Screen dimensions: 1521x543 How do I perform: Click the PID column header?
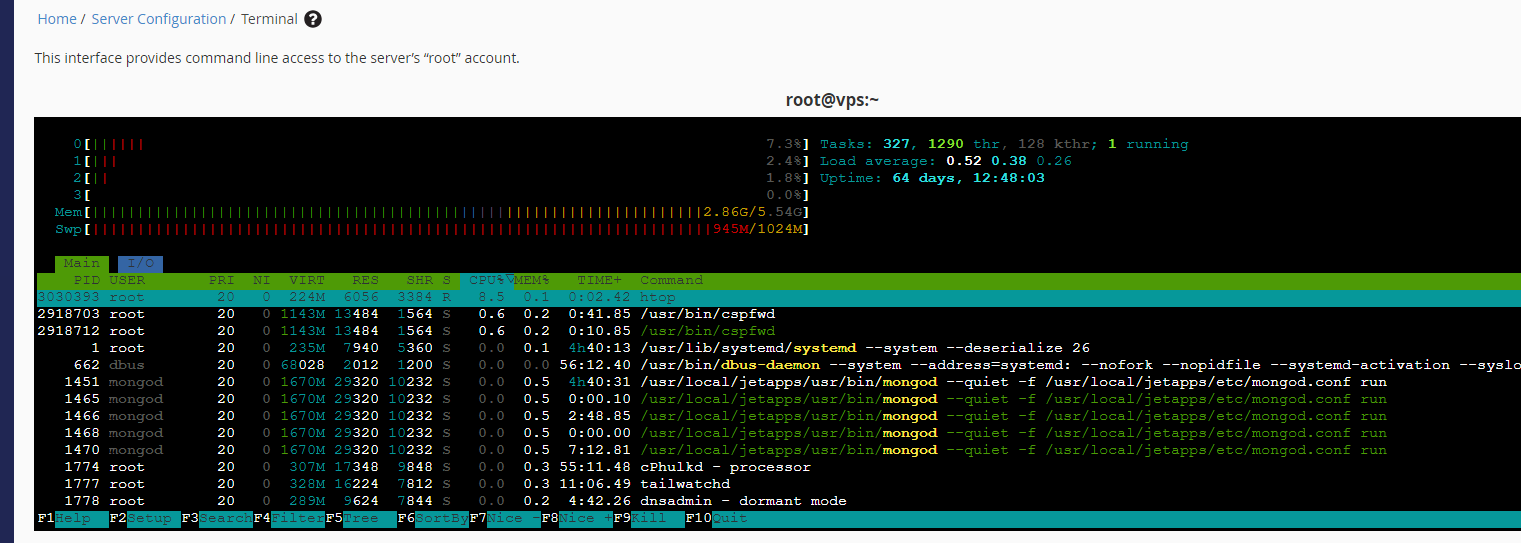(87, 280)
